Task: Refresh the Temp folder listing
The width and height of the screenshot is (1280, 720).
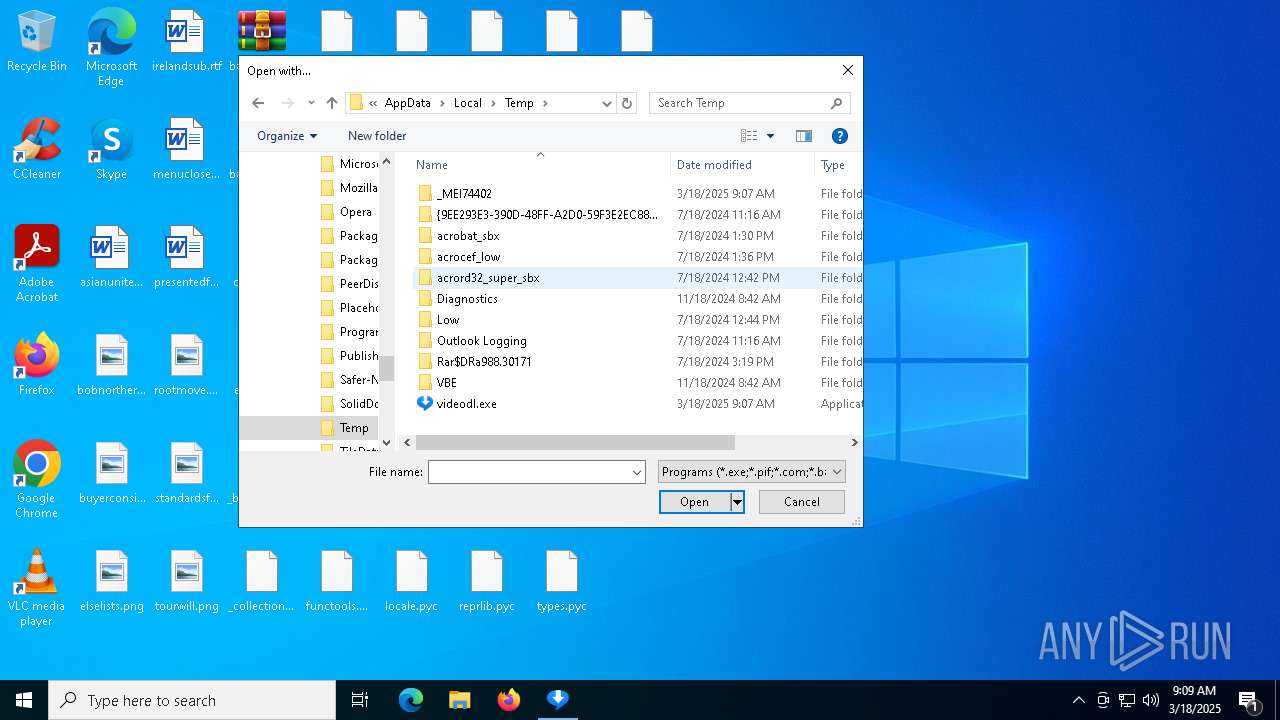Action: 627,103
